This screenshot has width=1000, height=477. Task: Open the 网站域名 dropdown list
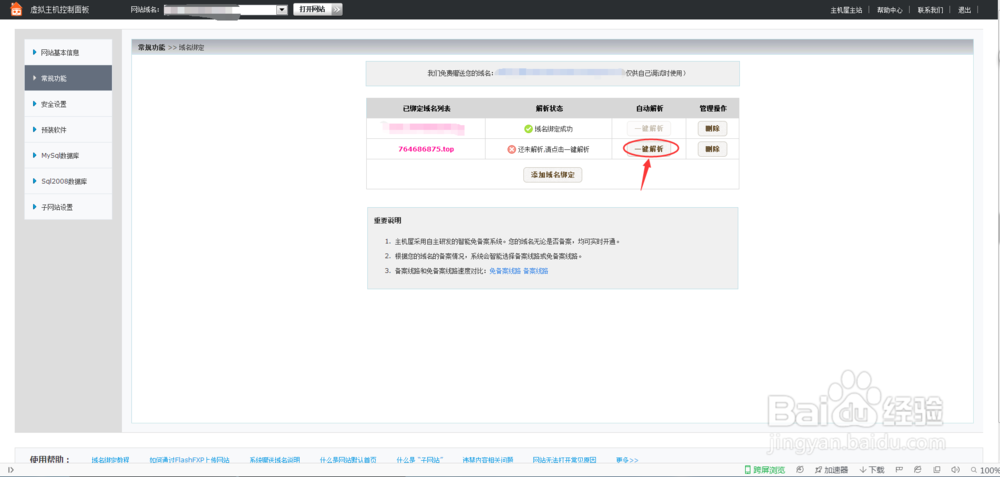pyautogui.click(x=282, y=10)
